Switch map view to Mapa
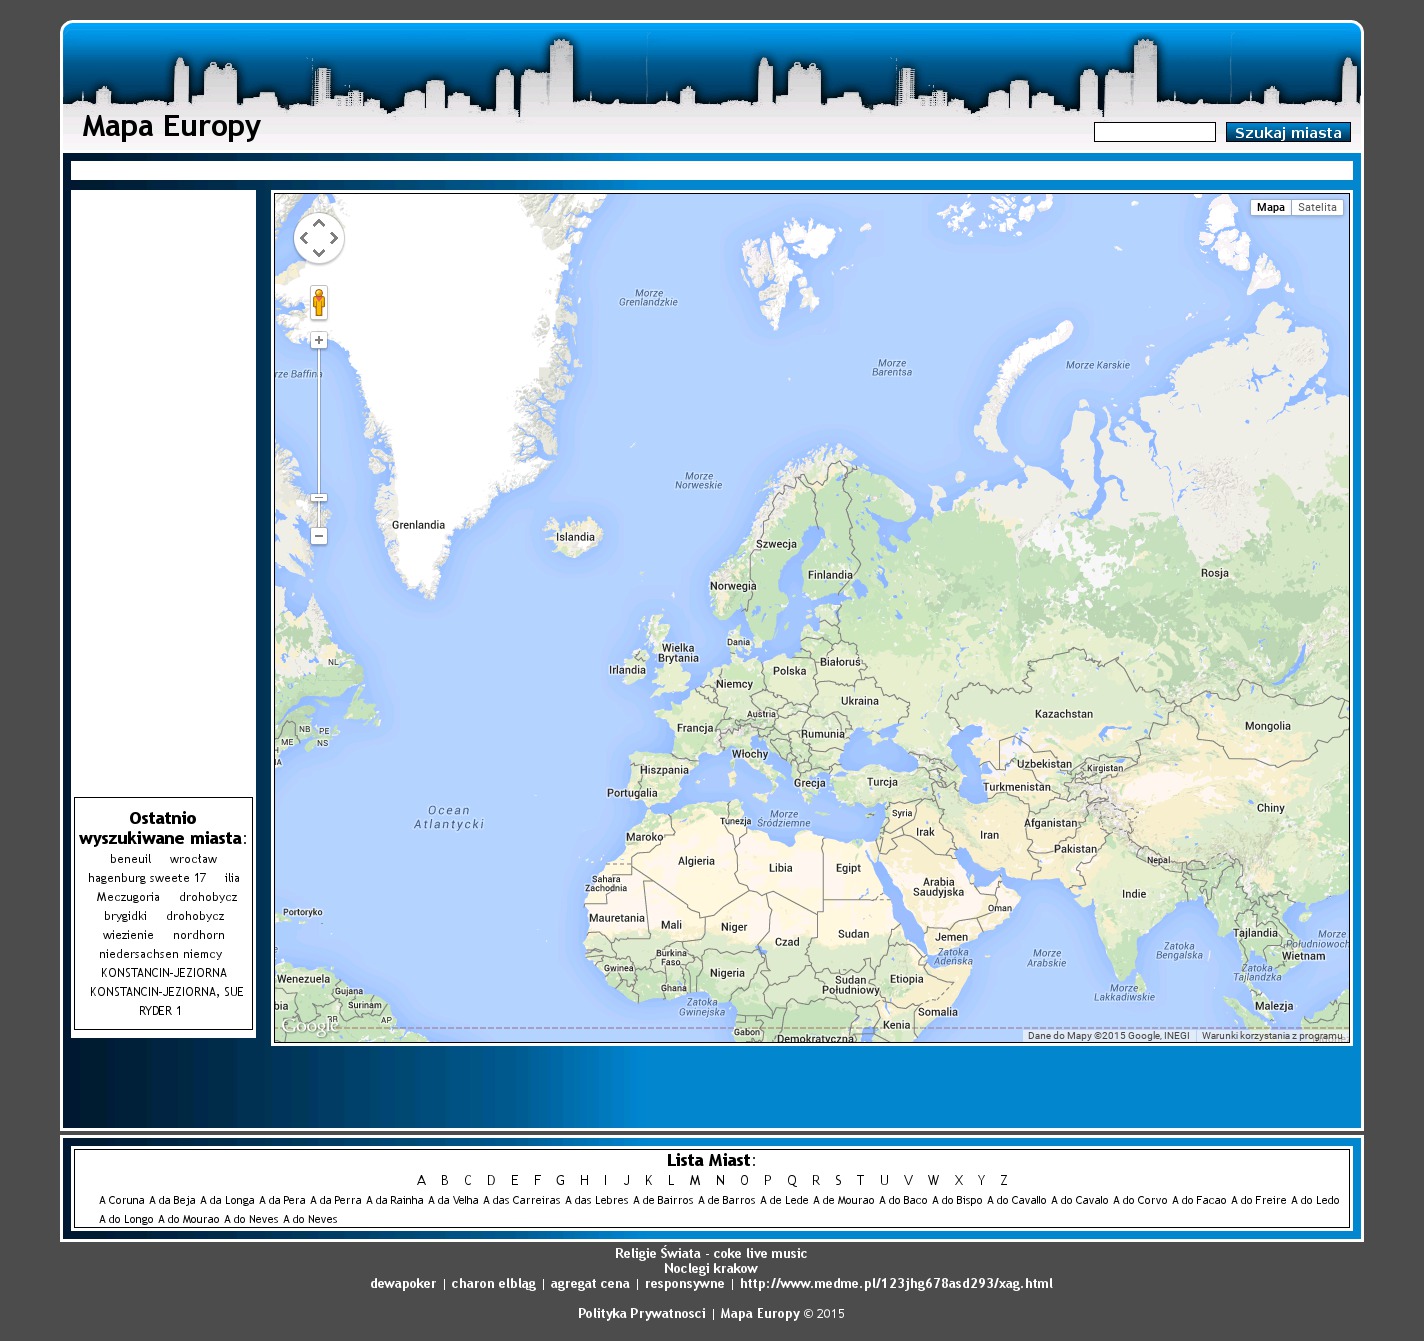The width and height of the screenshot is (1424, 1341). pos(1270,208)
